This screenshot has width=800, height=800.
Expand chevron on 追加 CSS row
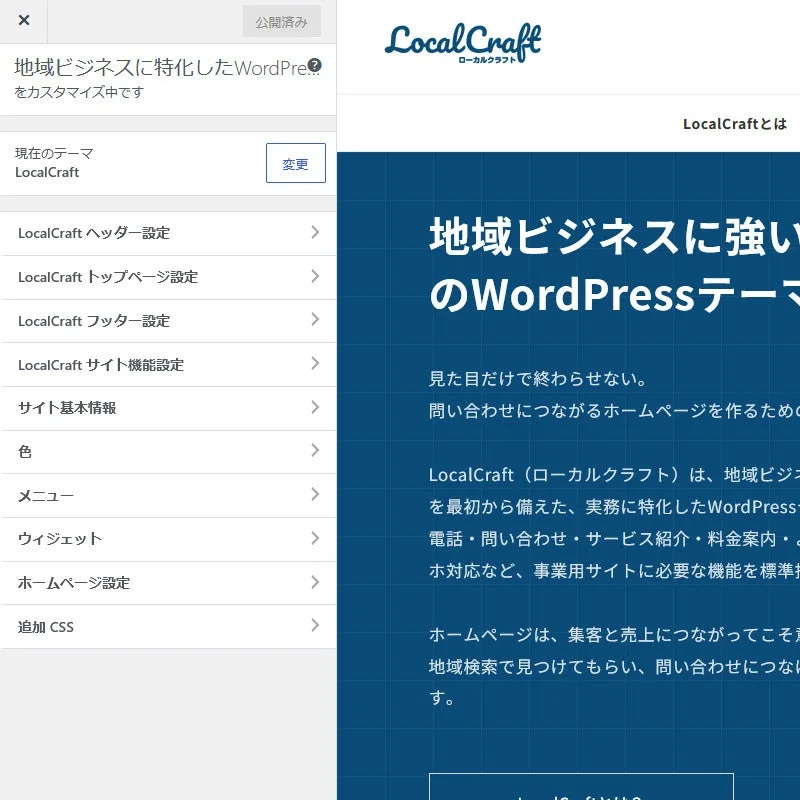click(x=315, y=626)
